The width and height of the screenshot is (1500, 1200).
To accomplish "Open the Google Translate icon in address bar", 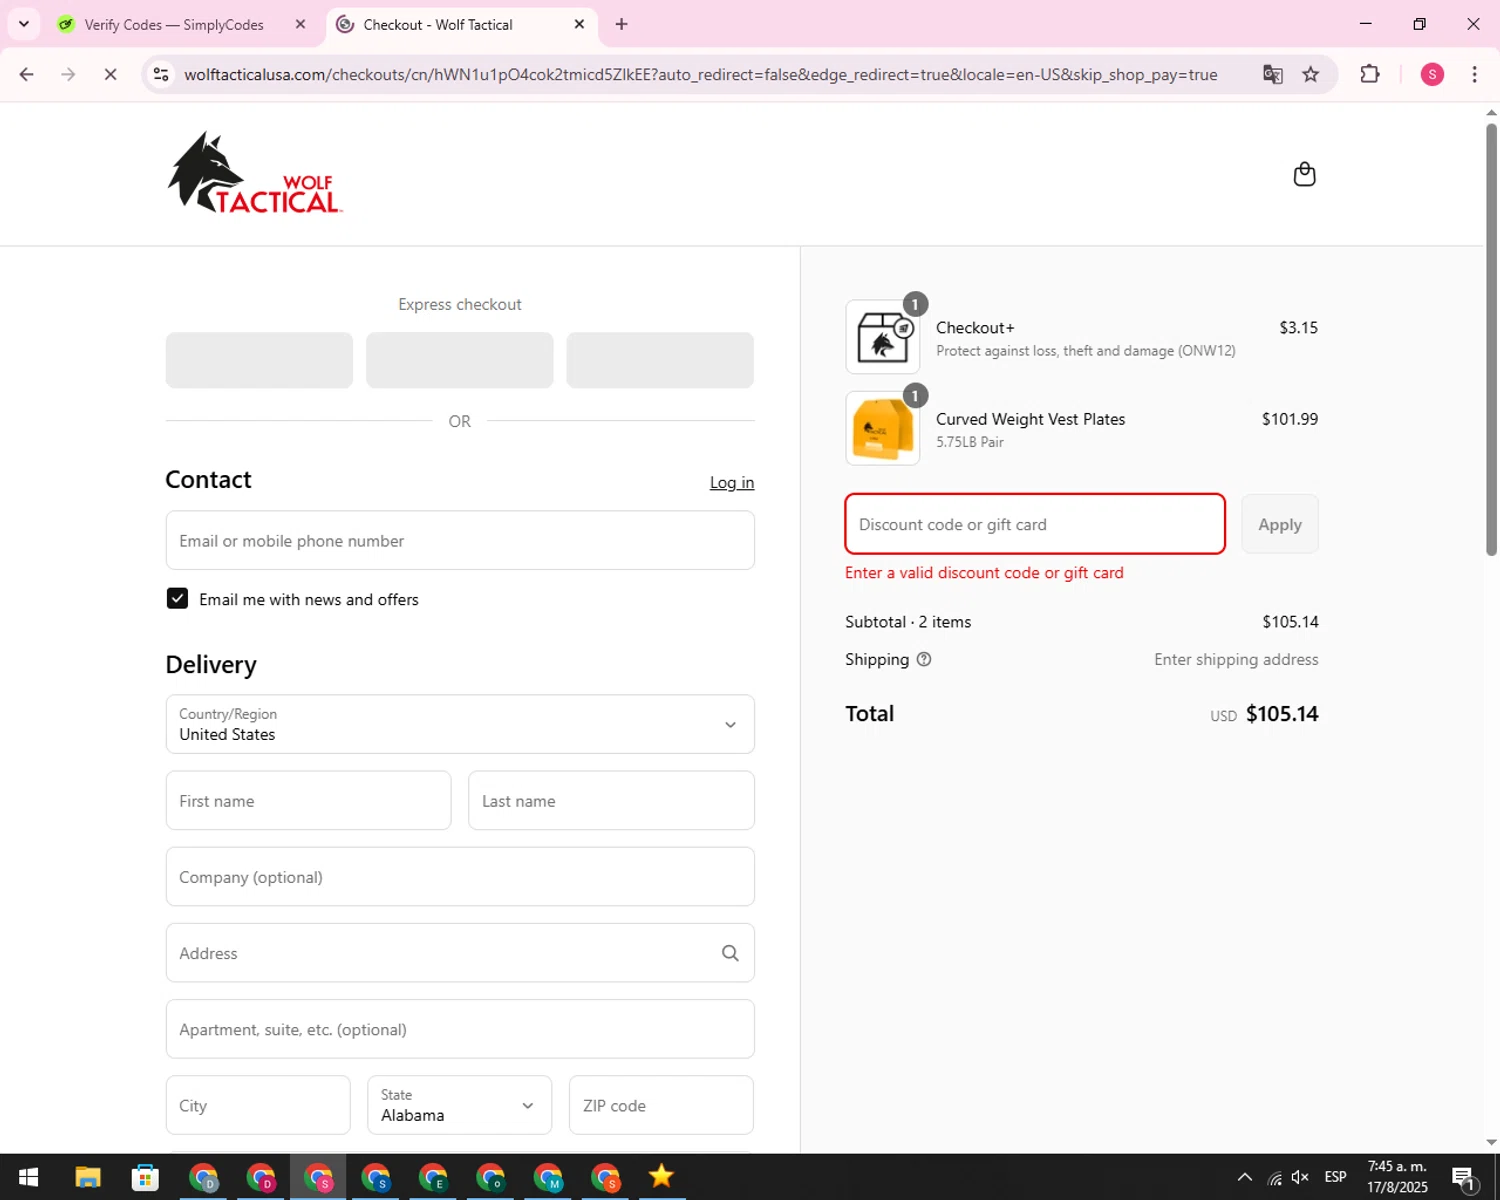I will (1272, 74).
